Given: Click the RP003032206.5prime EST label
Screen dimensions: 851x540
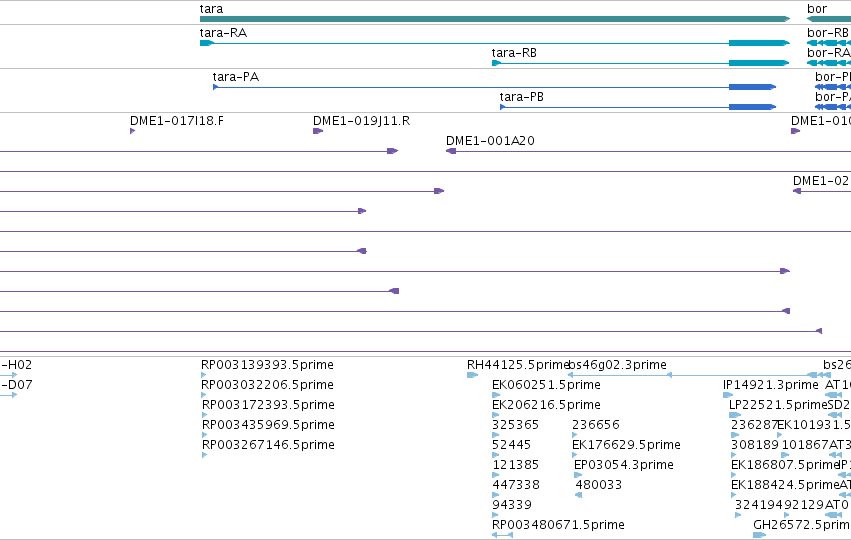Looking at the screenshot, I should click(x=267, y=385).
